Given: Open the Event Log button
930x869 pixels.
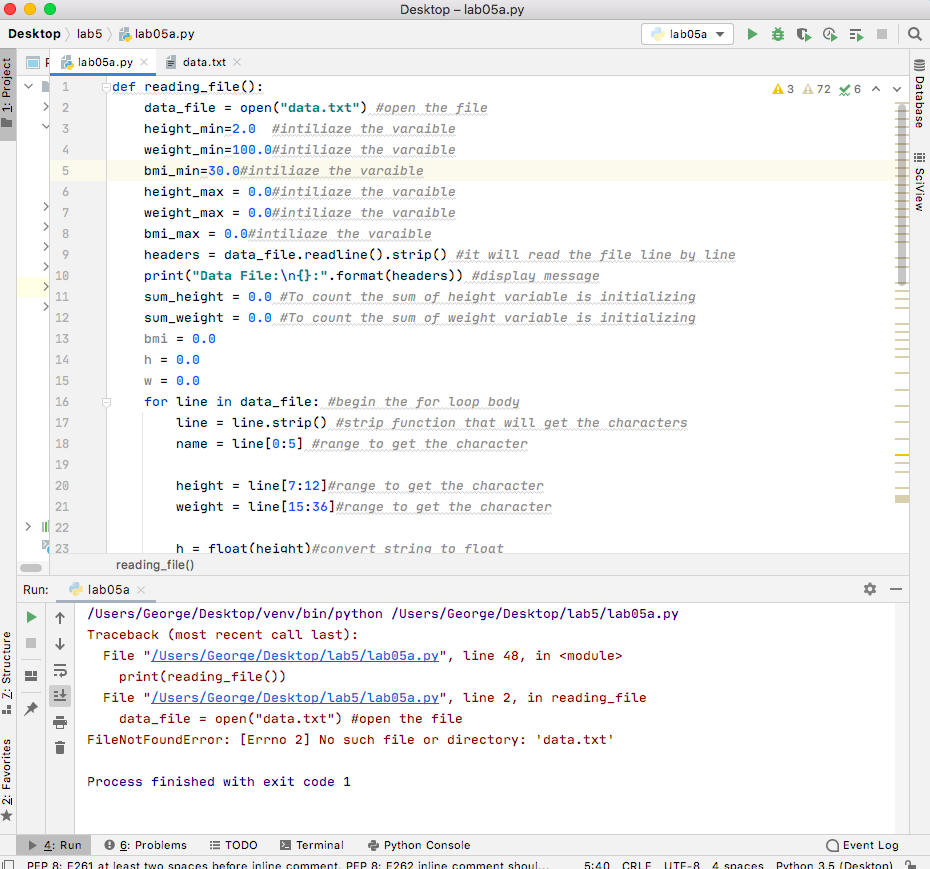Looking at the screenshot, I should tap(862, 845).
